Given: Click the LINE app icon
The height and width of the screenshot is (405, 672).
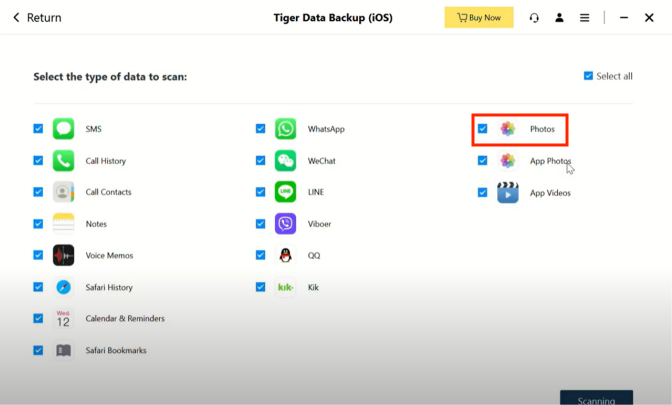Looking at the screenshot, I should pos(286,192).
